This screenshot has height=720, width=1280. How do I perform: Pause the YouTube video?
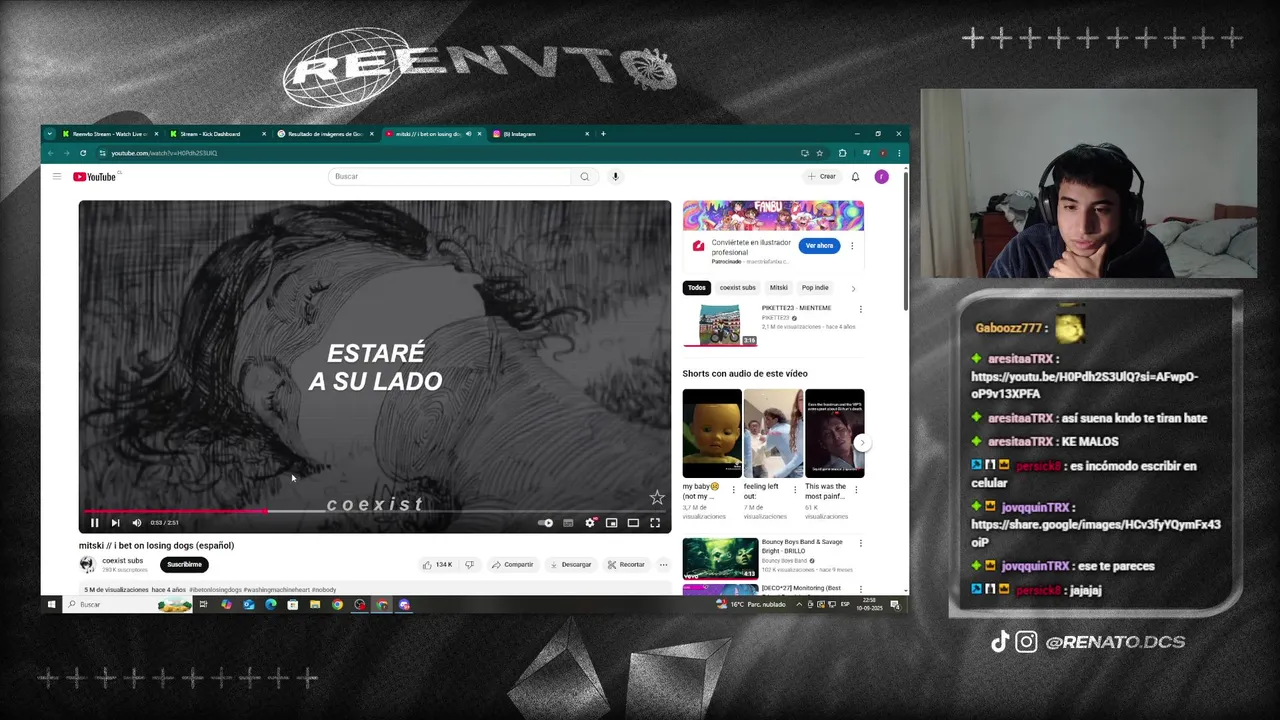94,522
